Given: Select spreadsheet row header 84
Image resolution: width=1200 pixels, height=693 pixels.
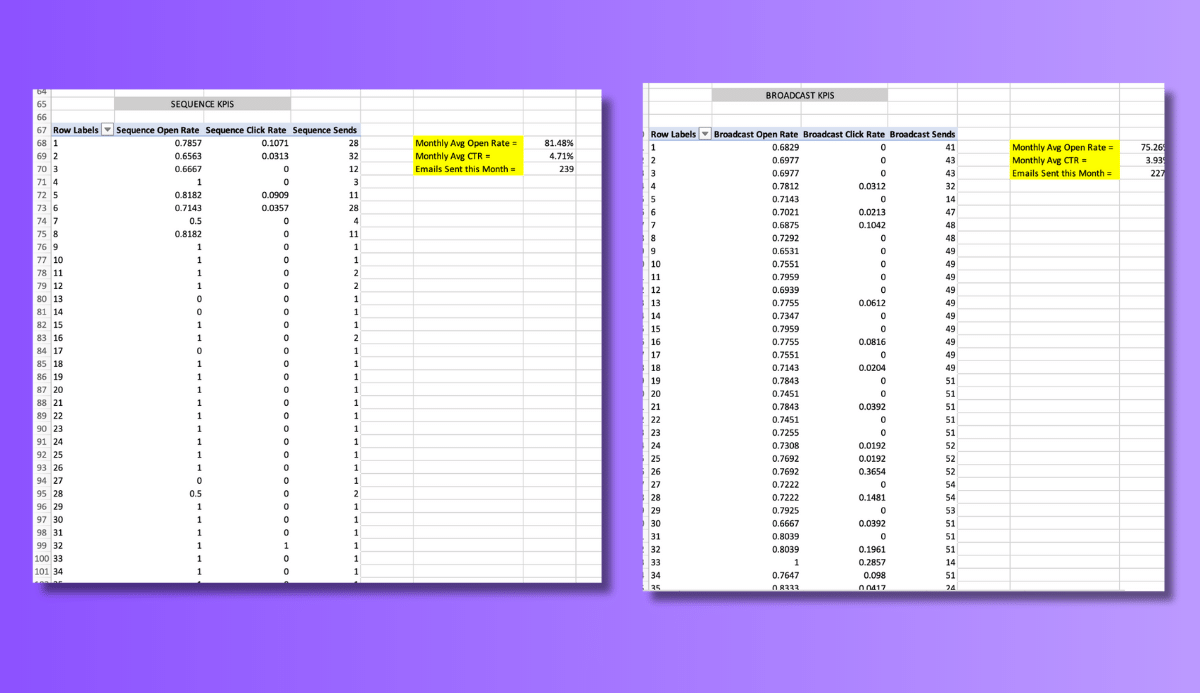Looking at the screenshot, I should coord(41,350).
